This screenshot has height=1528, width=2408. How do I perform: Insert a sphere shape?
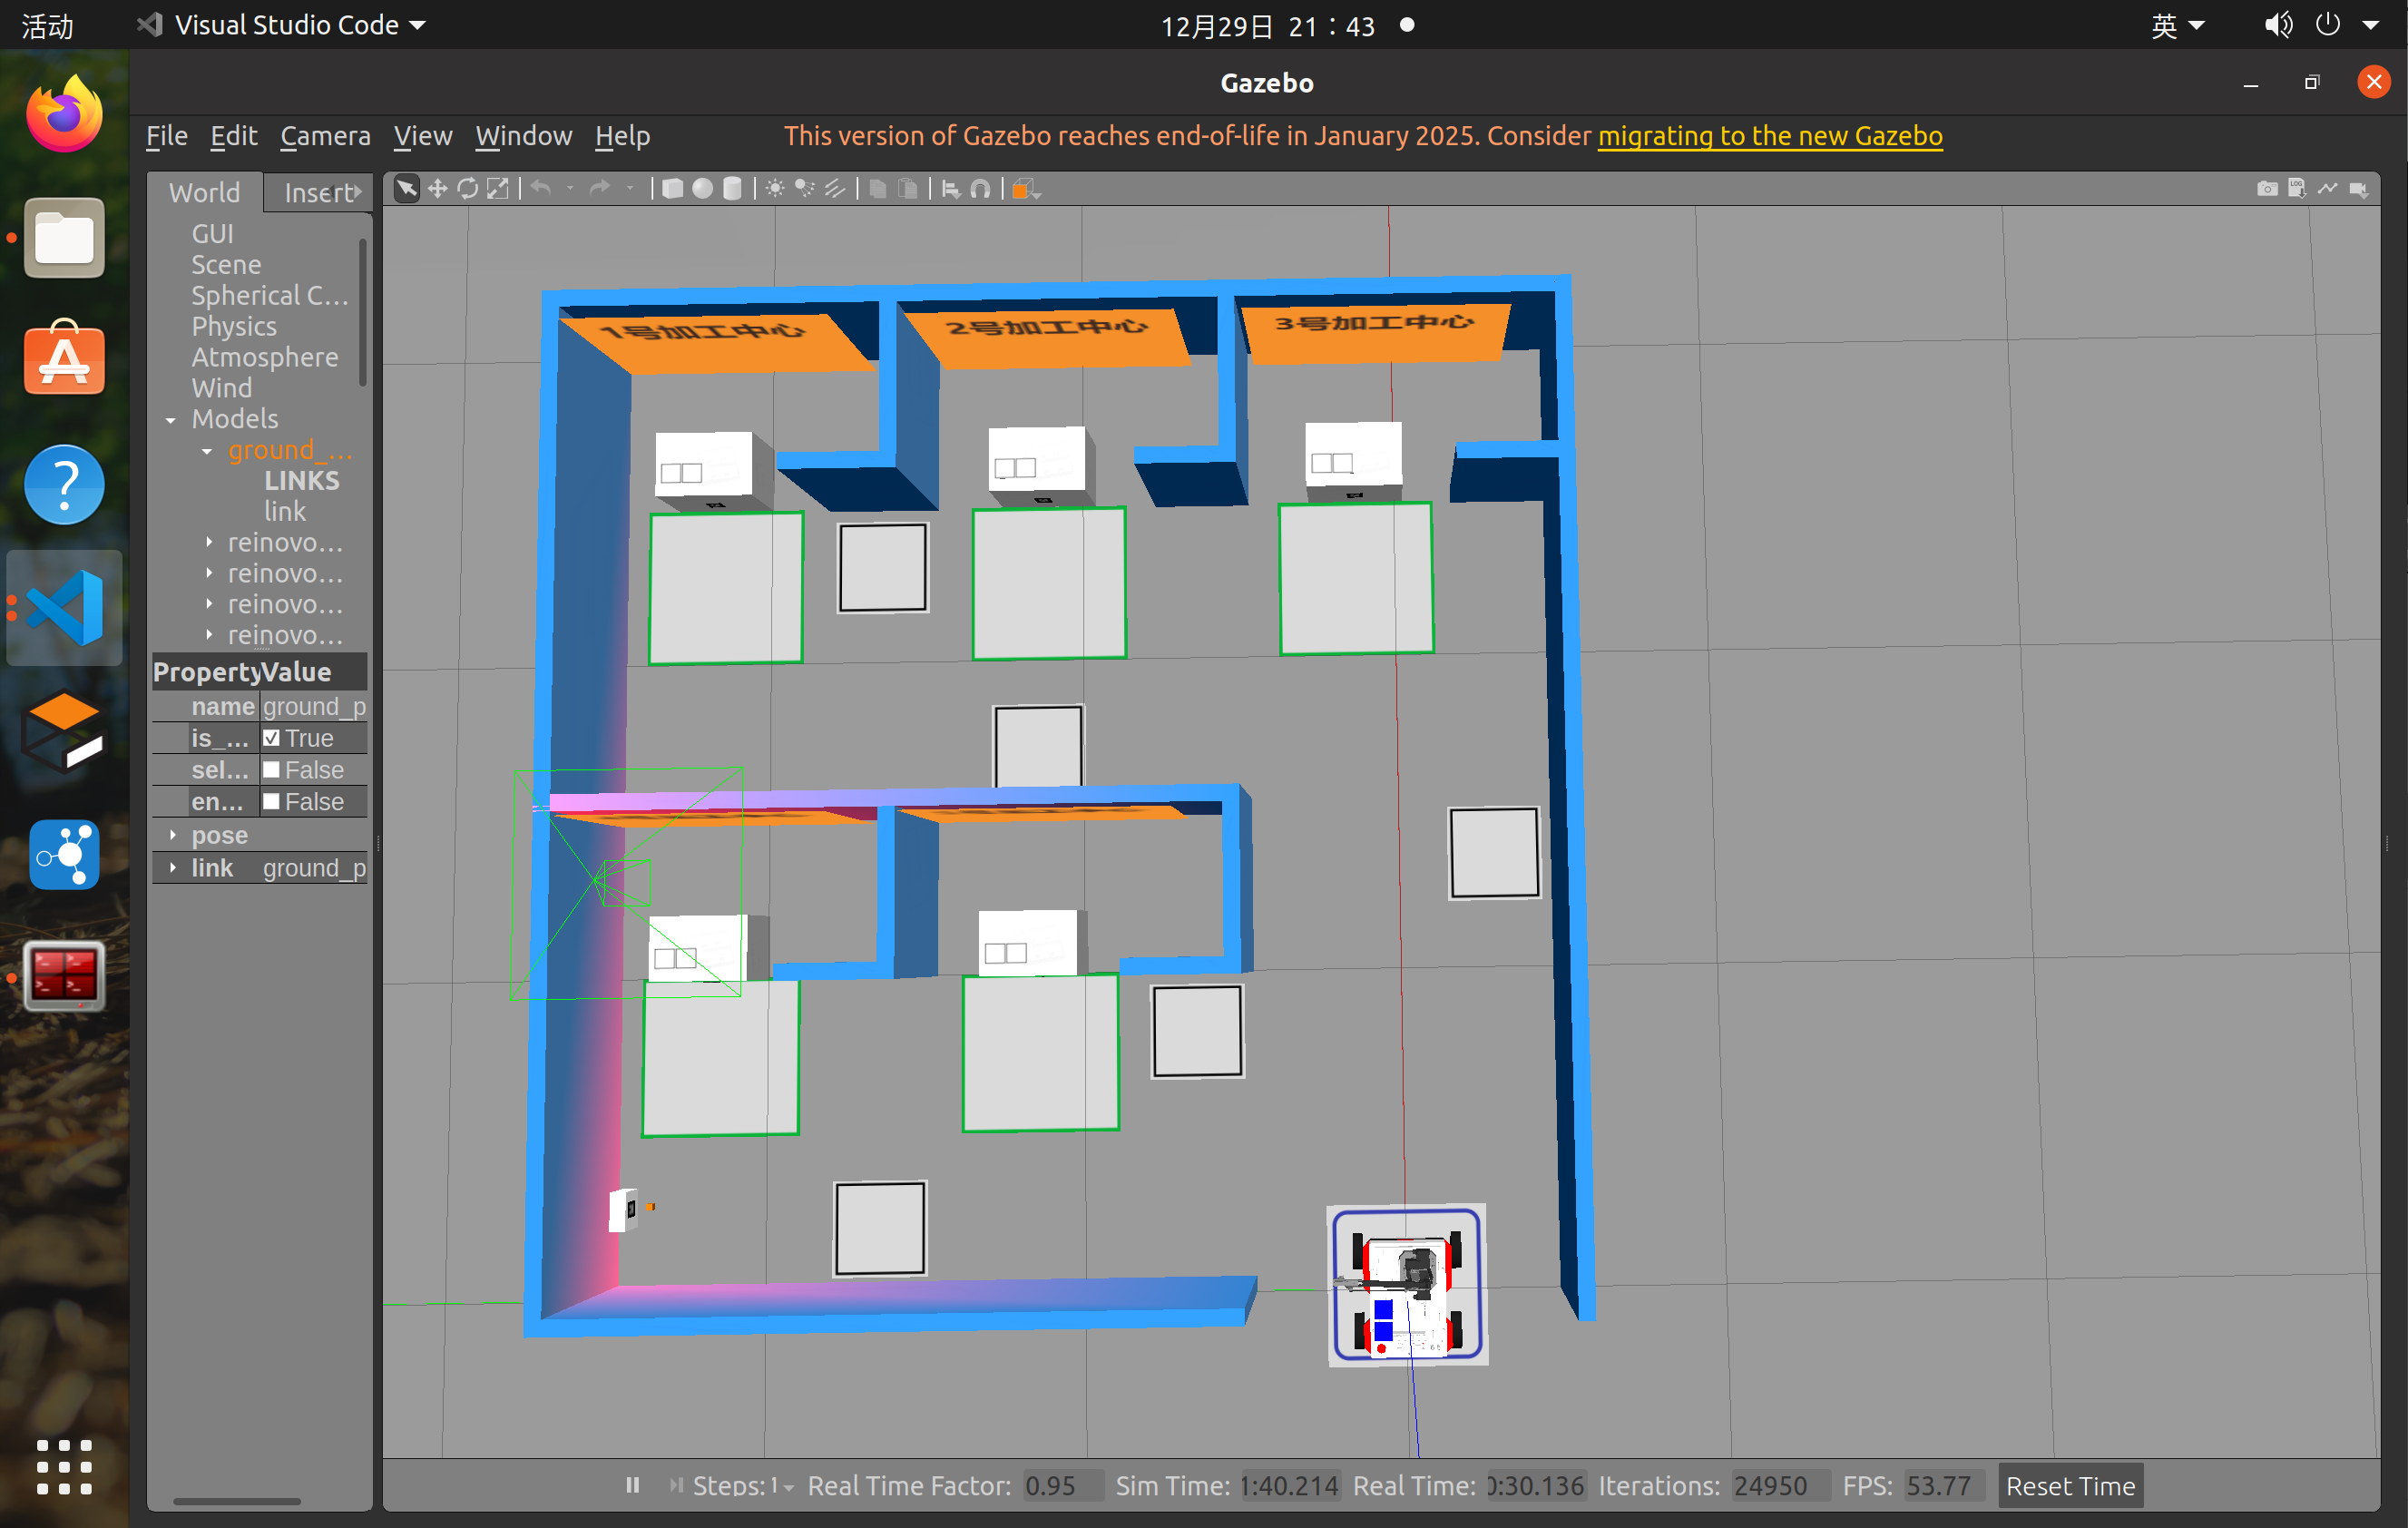[x=703, y=189]
